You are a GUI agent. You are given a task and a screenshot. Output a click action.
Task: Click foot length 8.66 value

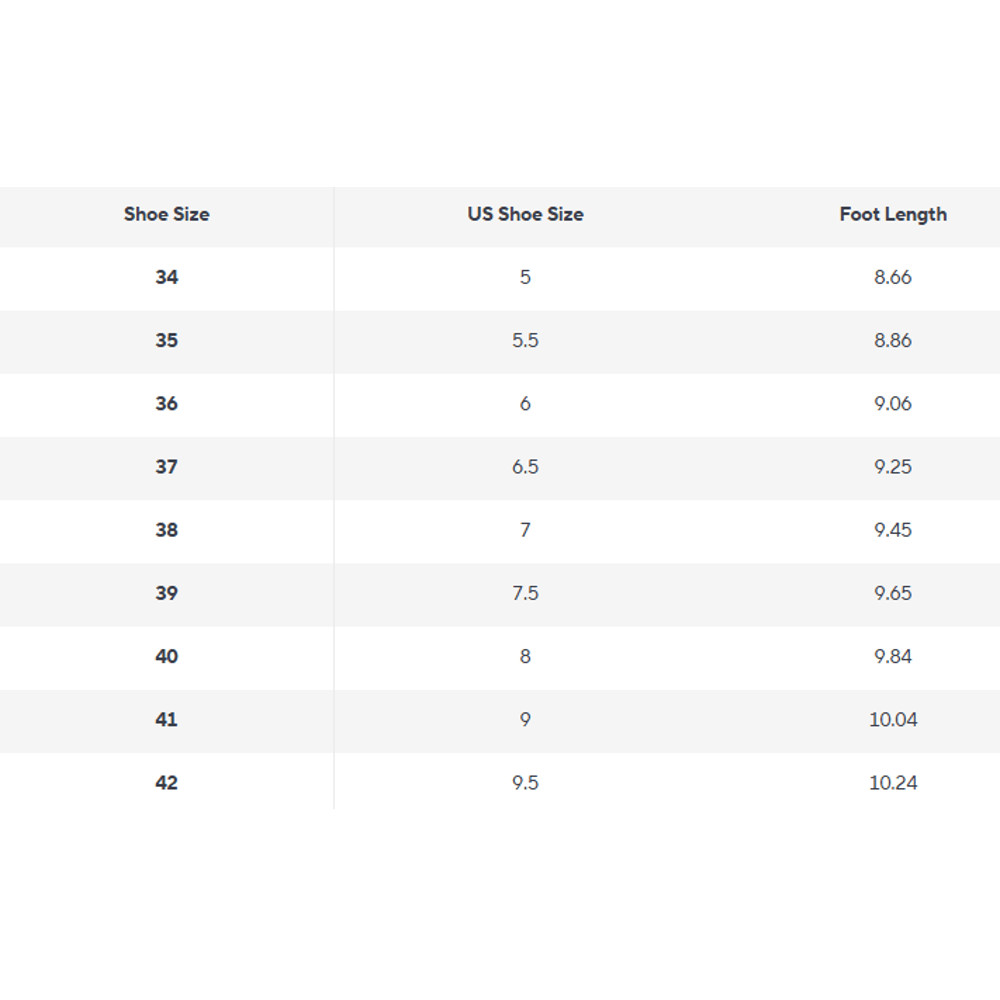tap(893, 277)
